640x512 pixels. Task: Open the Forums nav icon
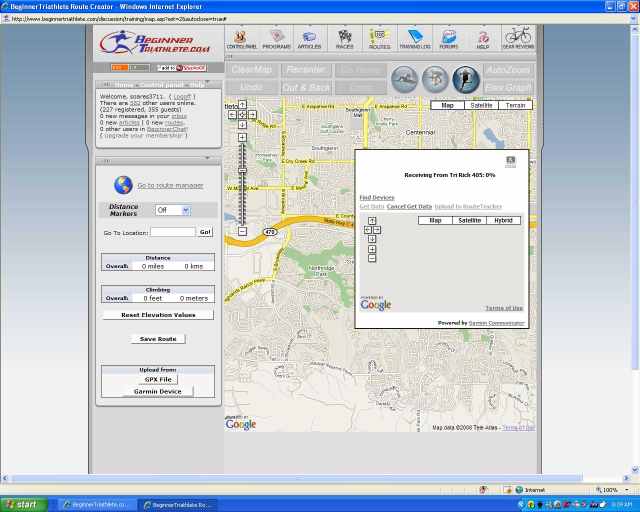click(x=449, y=39)
